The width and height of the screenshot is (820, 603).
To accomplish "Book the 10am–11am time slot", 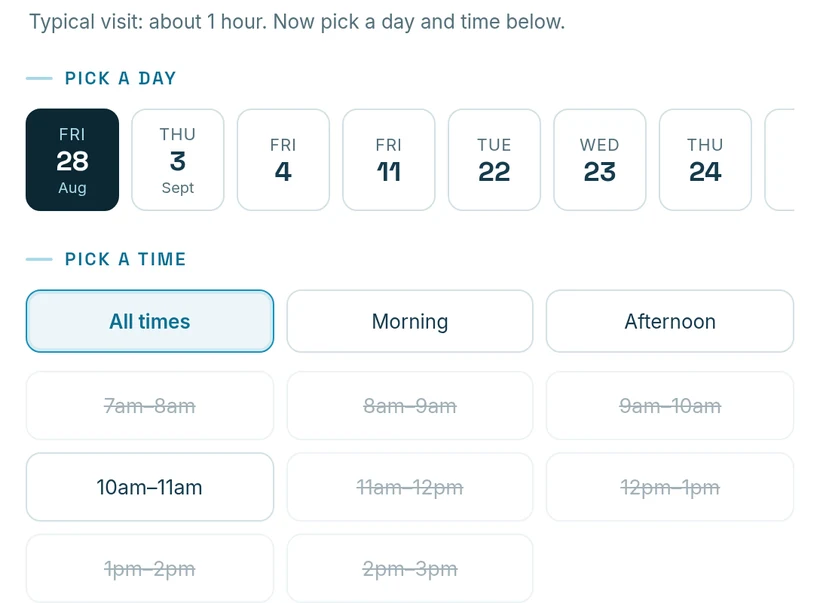I will pos(150,487).
